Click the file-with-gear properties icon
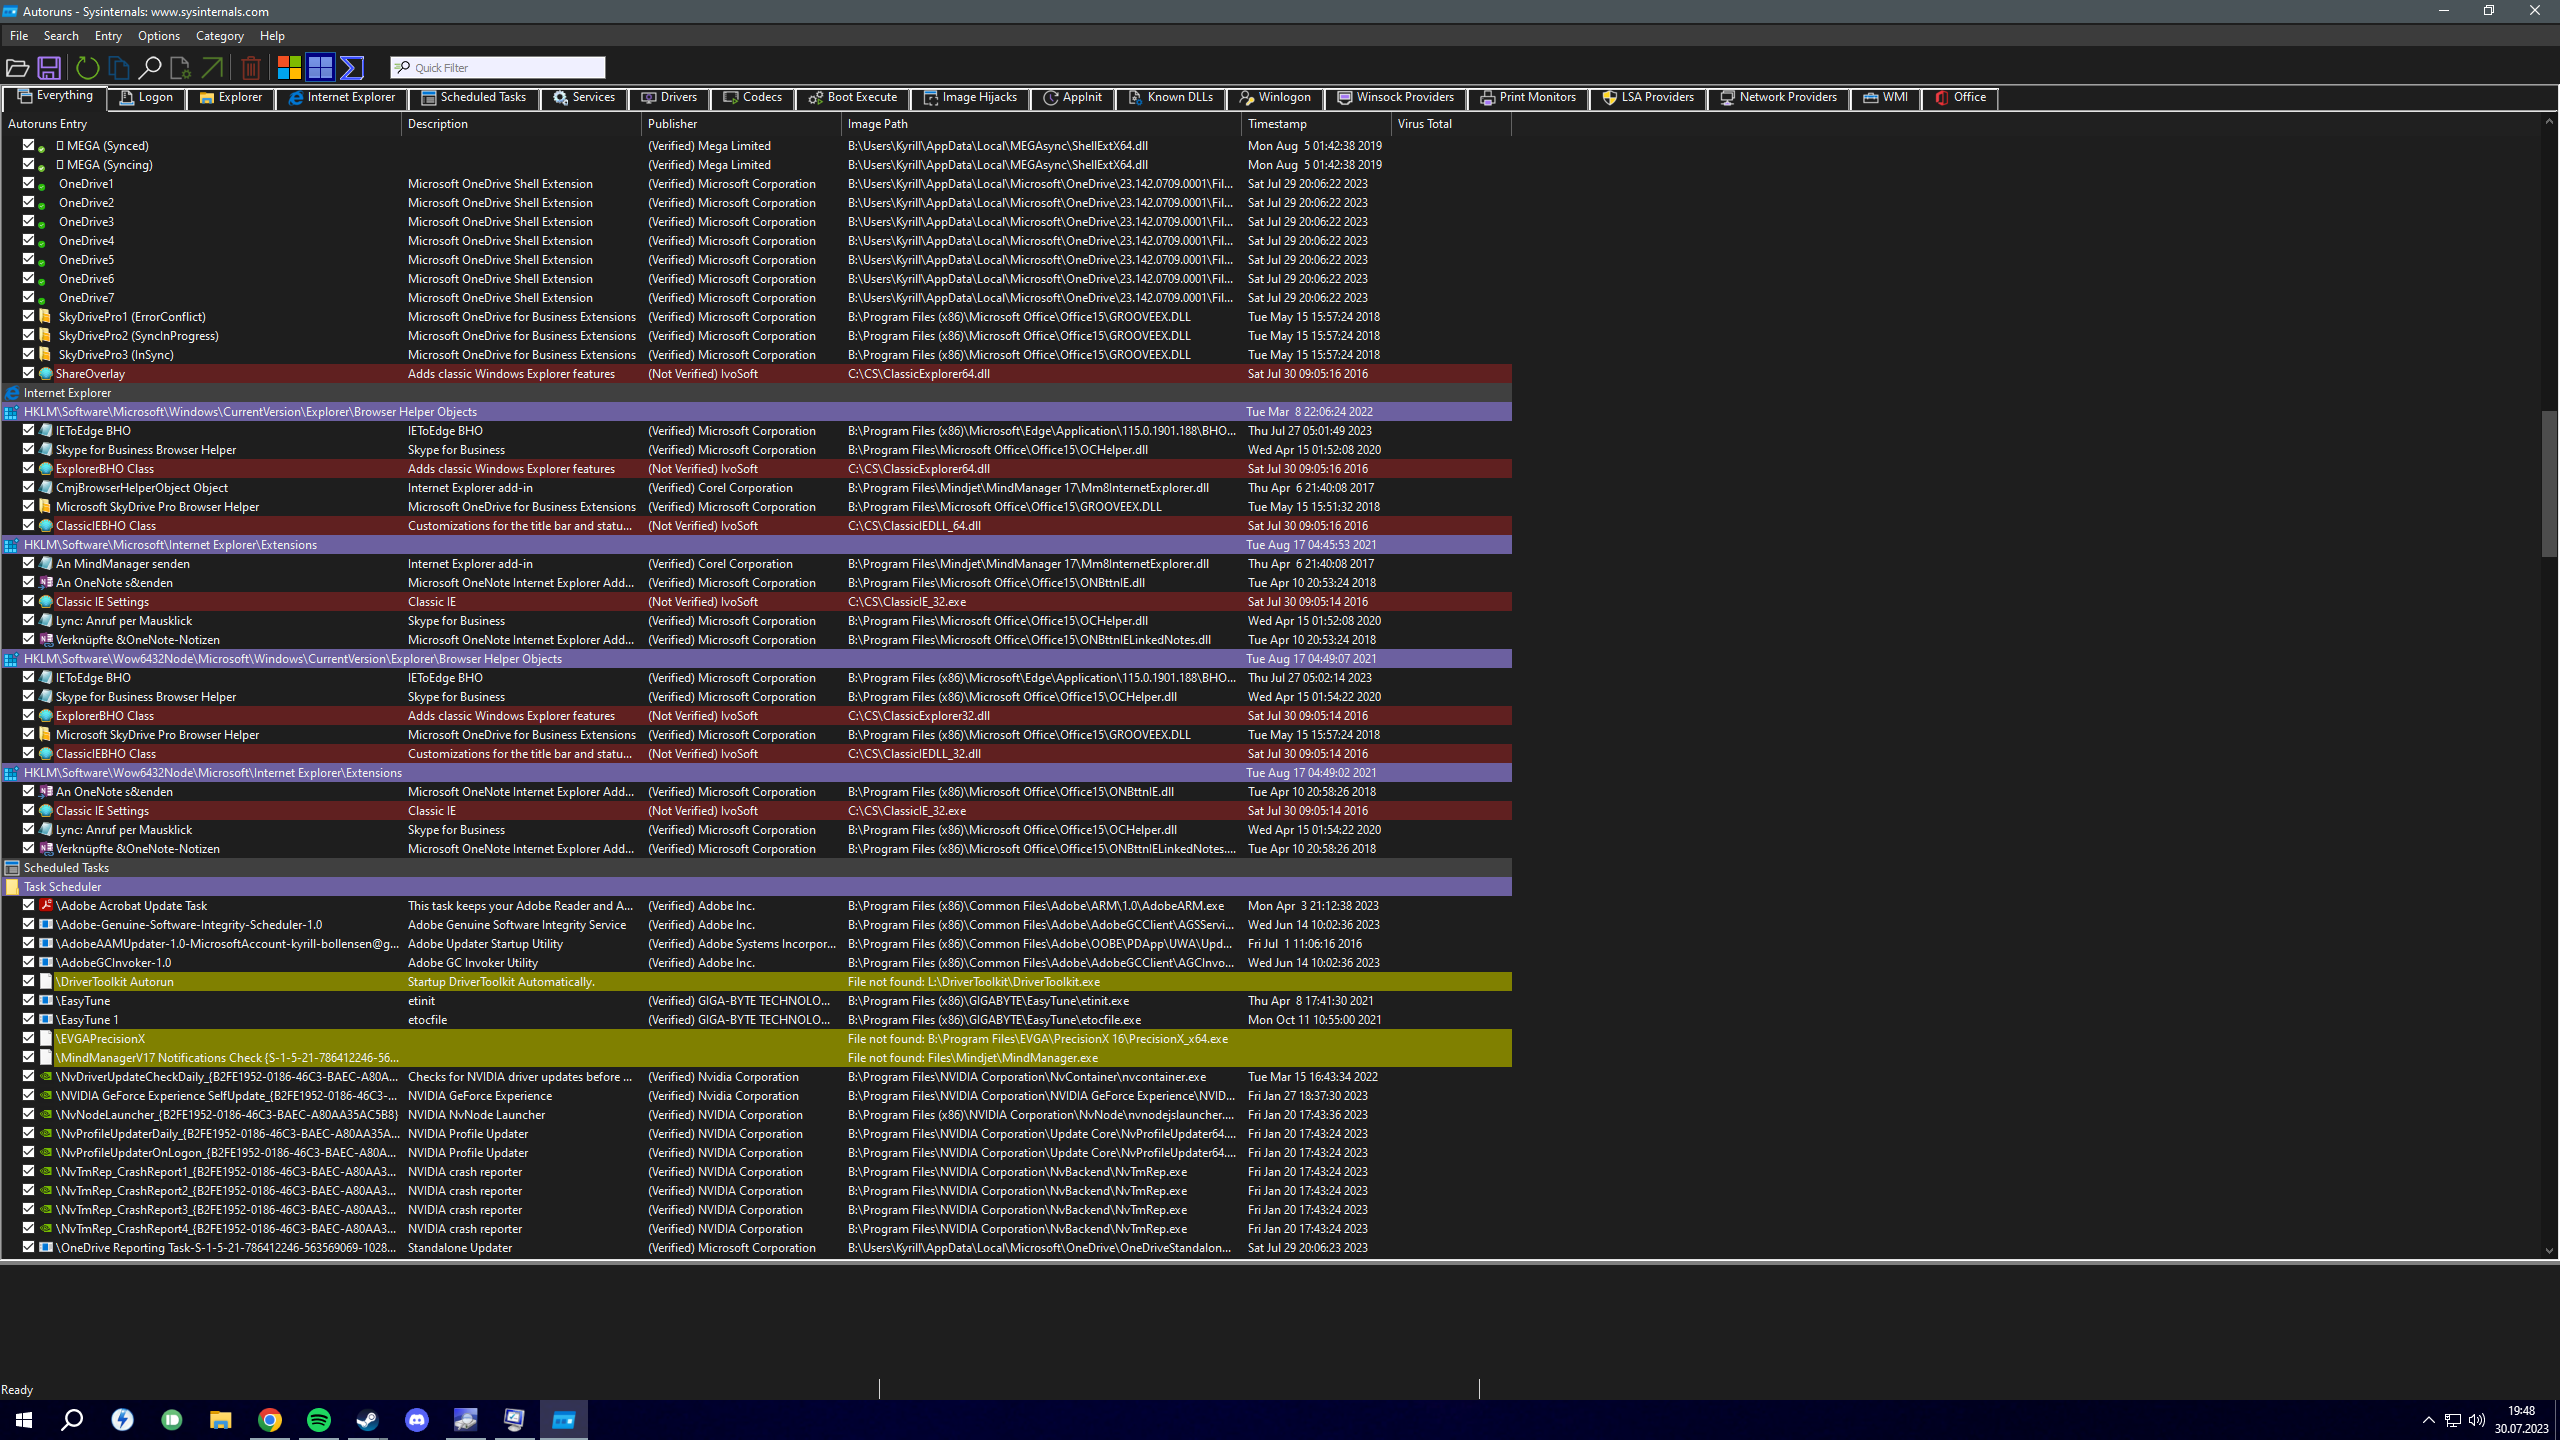 click(180, 68)
